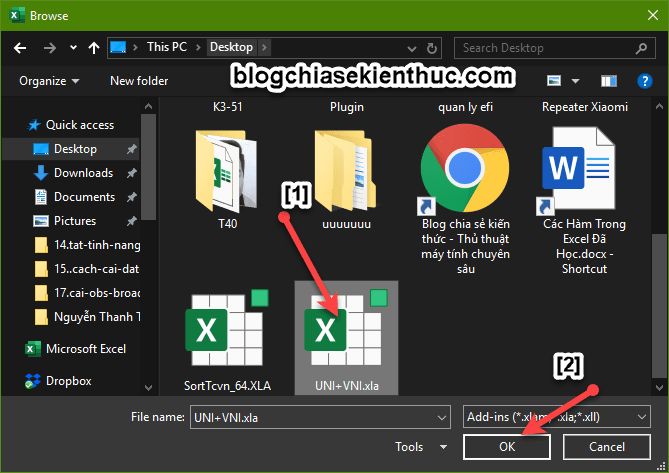This screenshot has height=473, width=669.
Task: Open Downloads in Quick access
Action: coord(83,173)
